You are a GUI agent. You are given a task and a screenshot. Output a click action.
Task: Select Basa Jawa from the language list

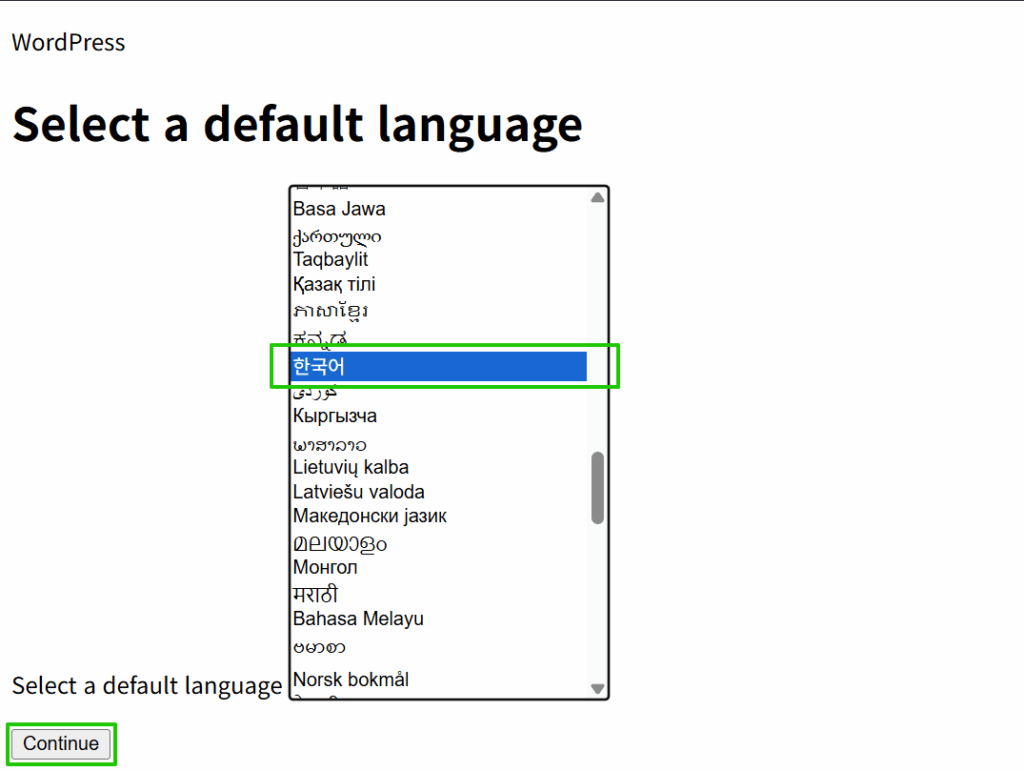coord(339,209)
